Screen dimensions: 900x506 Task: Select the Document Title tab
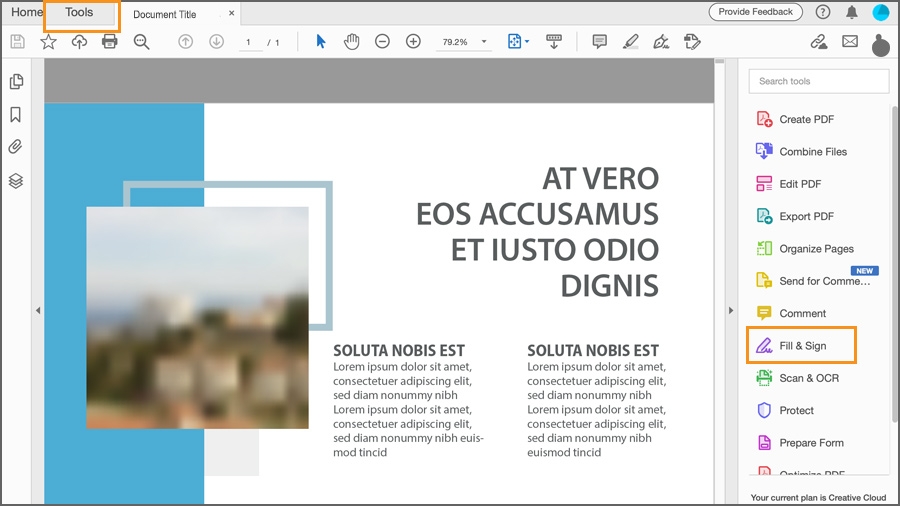(x=165, y=14)
